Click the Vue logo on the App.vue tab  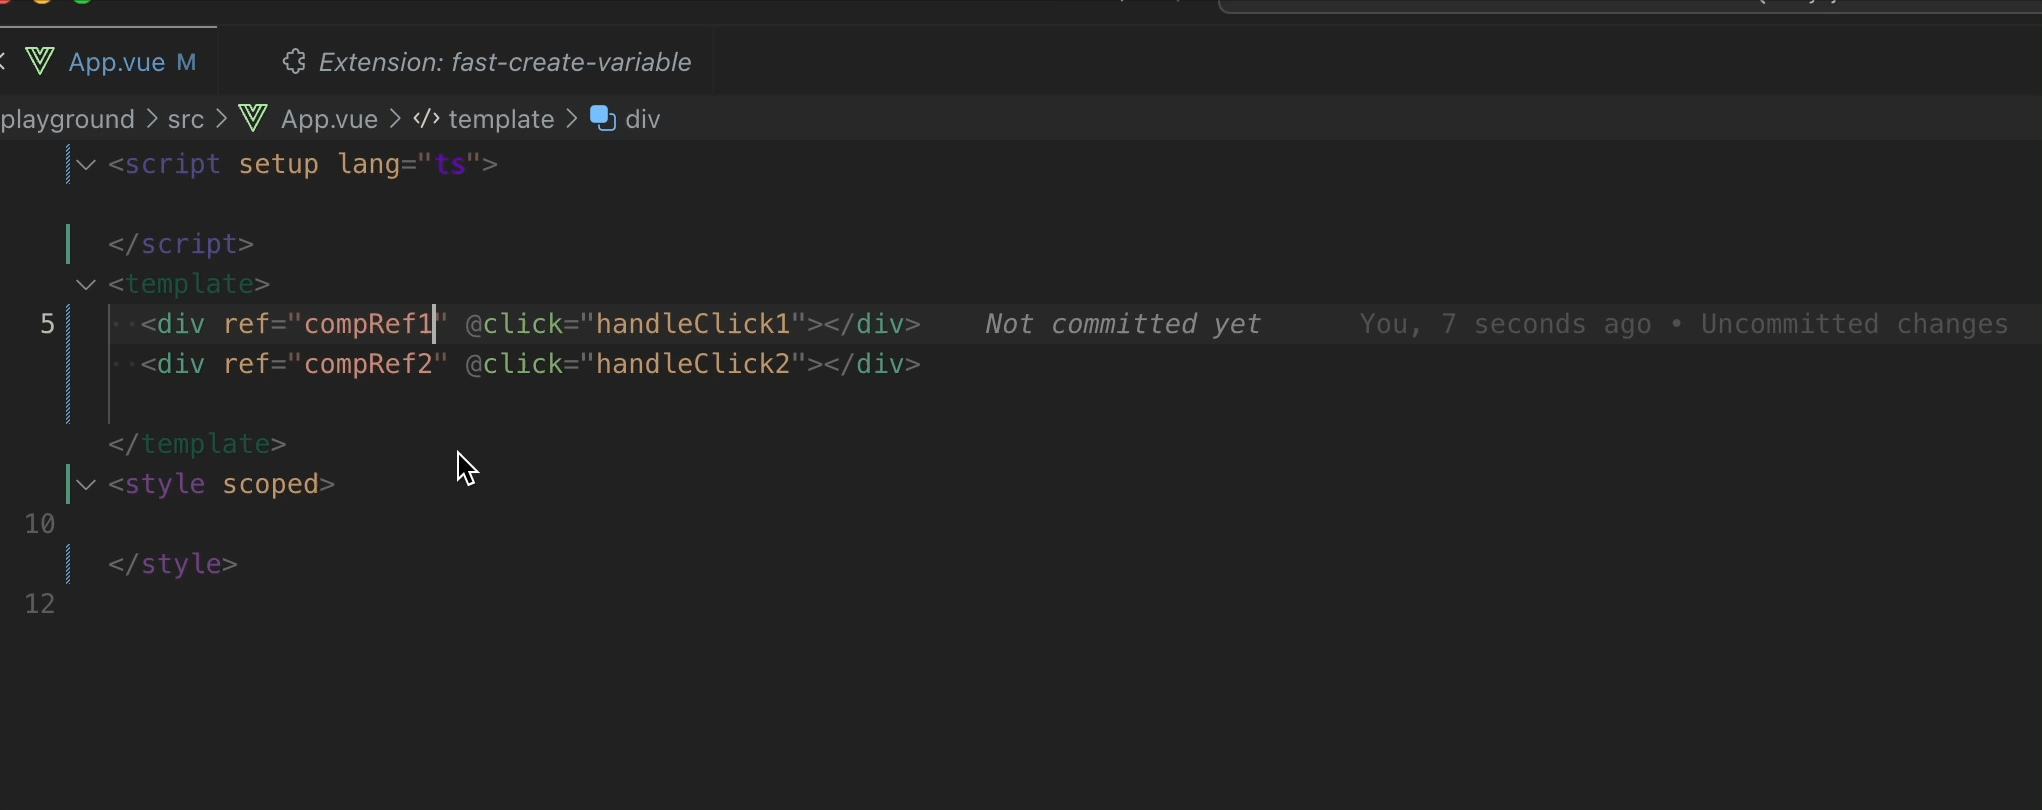tap(40, 62)
